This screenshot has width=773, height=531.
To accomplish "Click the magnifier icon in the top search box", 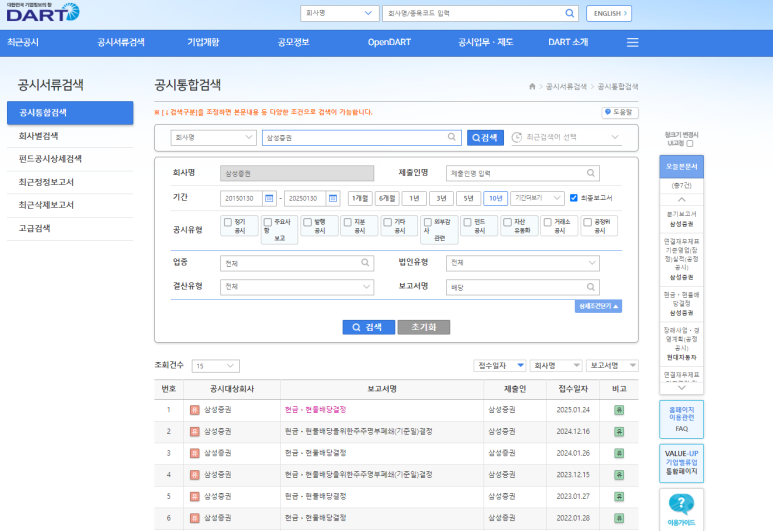I will click(x=569, y=13).
